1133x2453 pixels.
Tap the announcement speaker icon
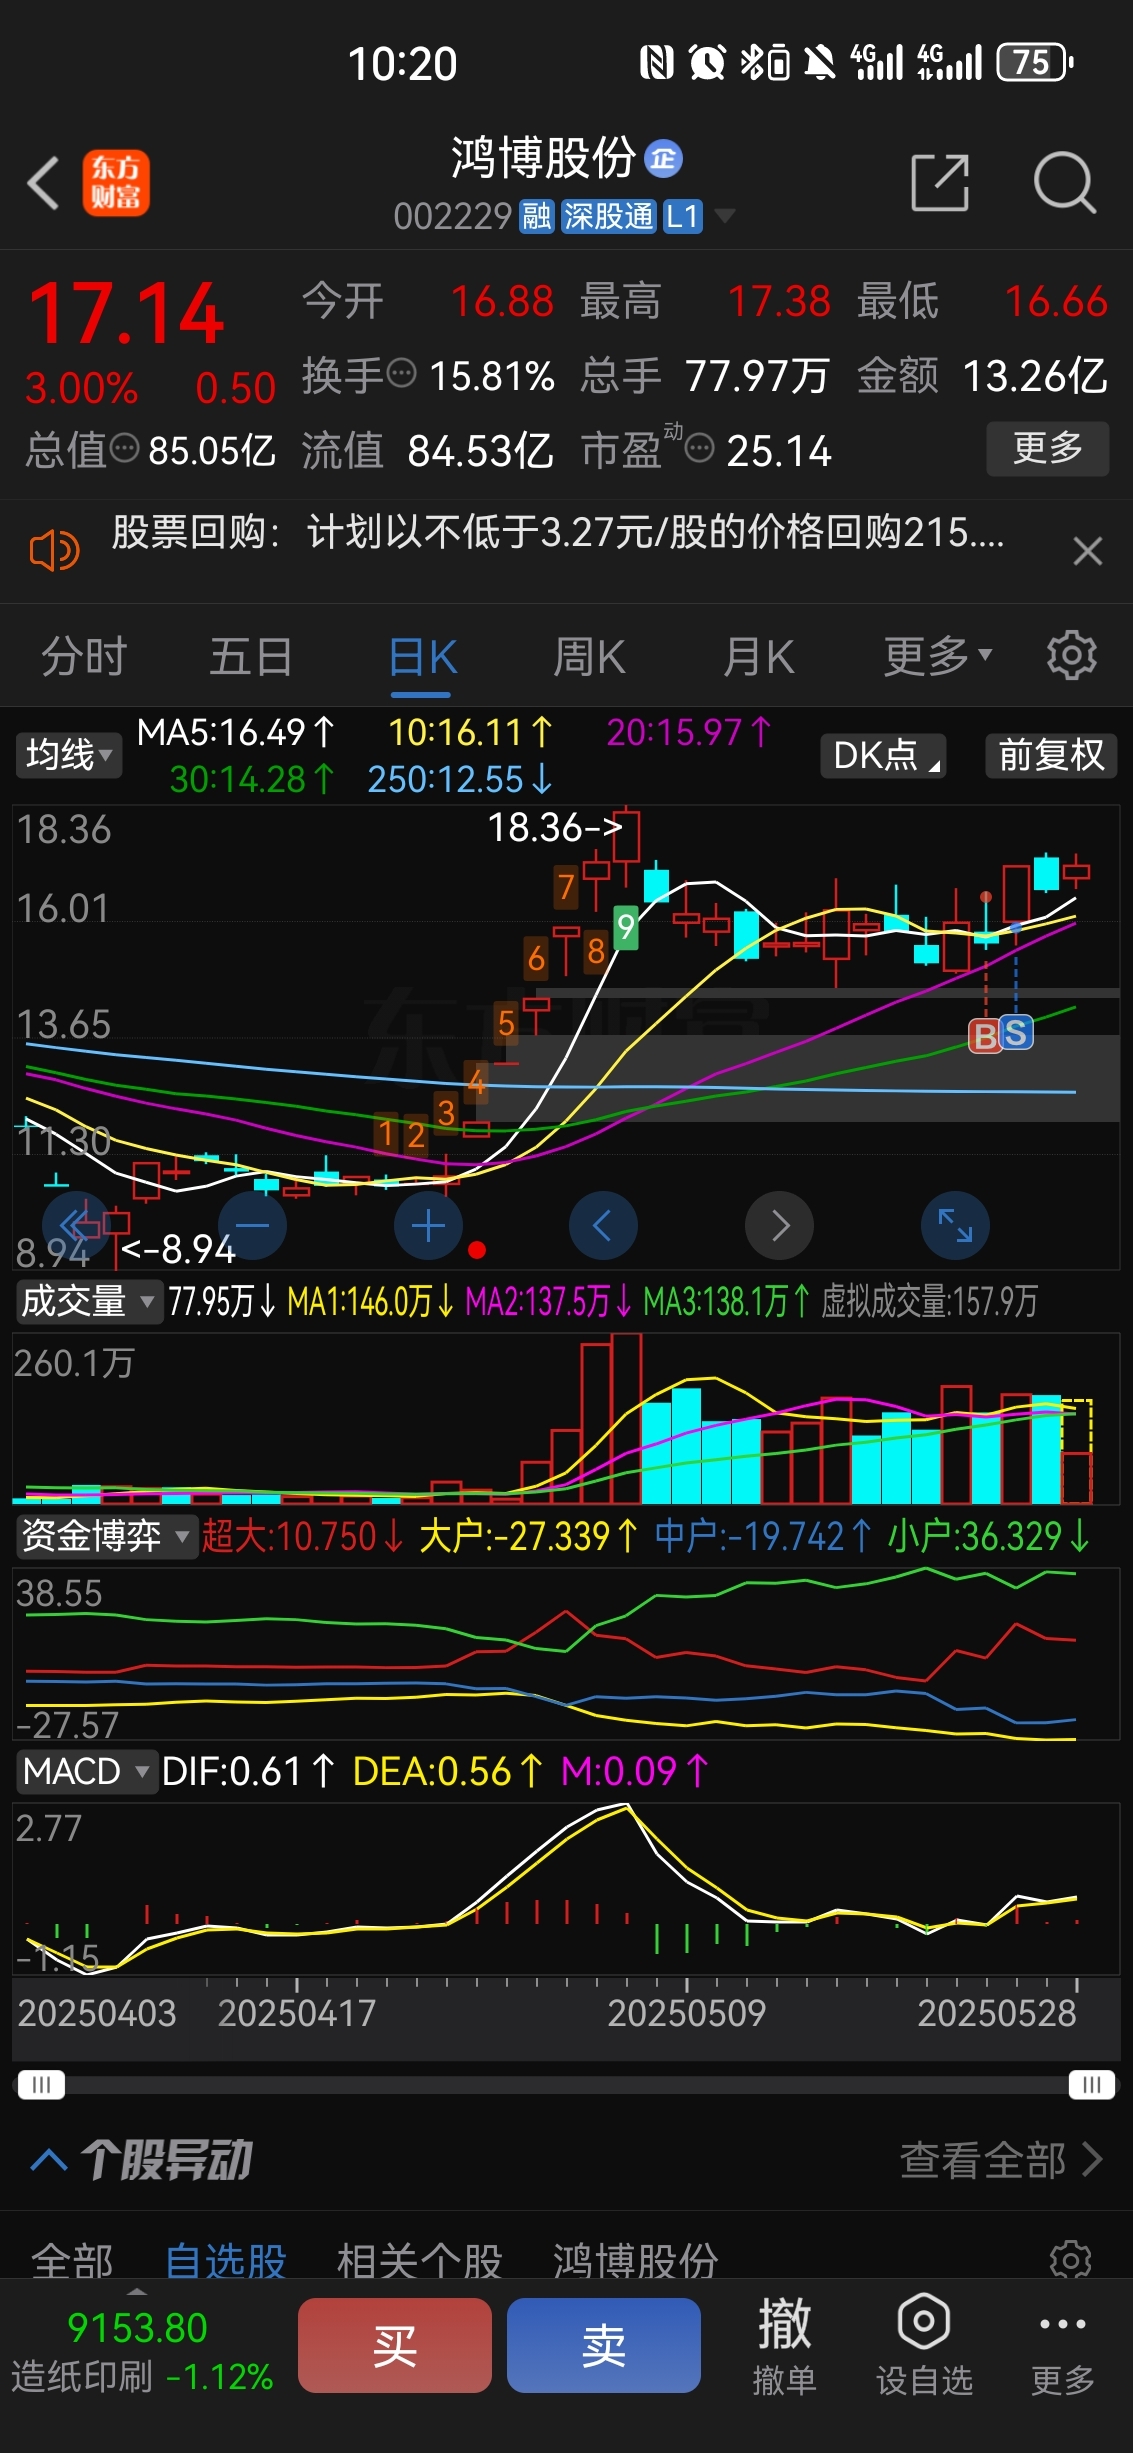(x=54, y=551)
